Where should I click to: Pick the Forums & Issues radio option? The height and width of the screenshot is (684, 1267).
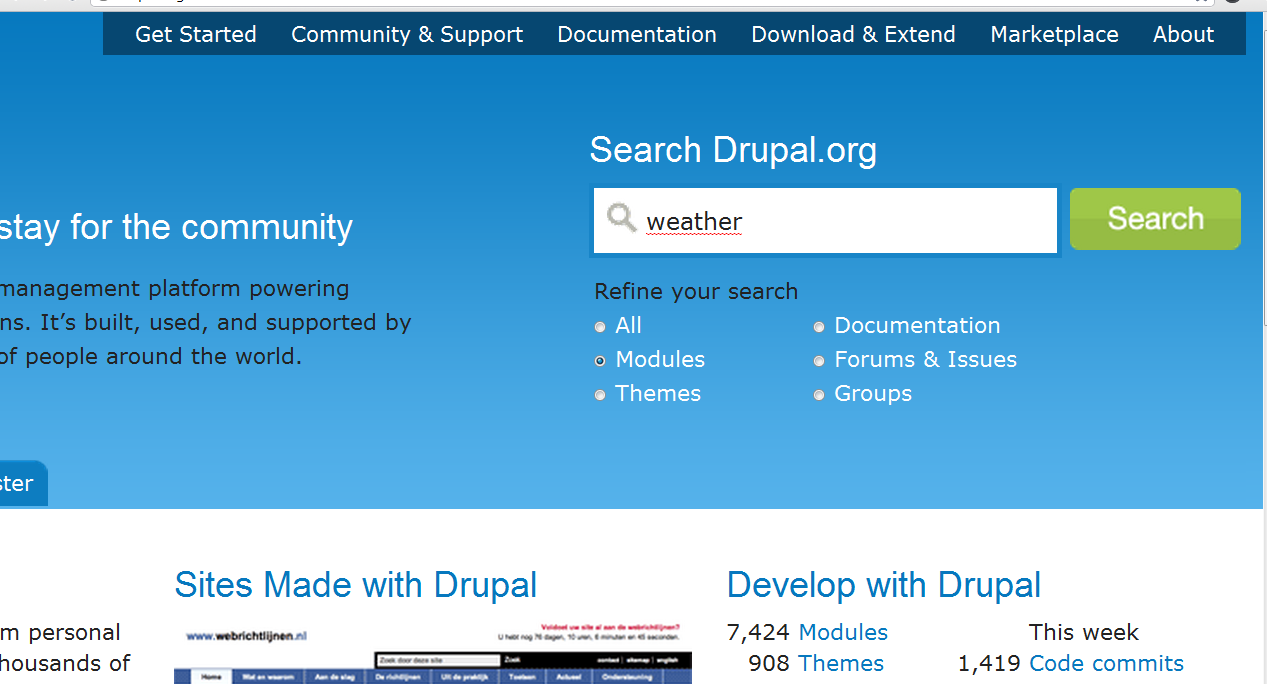coord(819,361)
